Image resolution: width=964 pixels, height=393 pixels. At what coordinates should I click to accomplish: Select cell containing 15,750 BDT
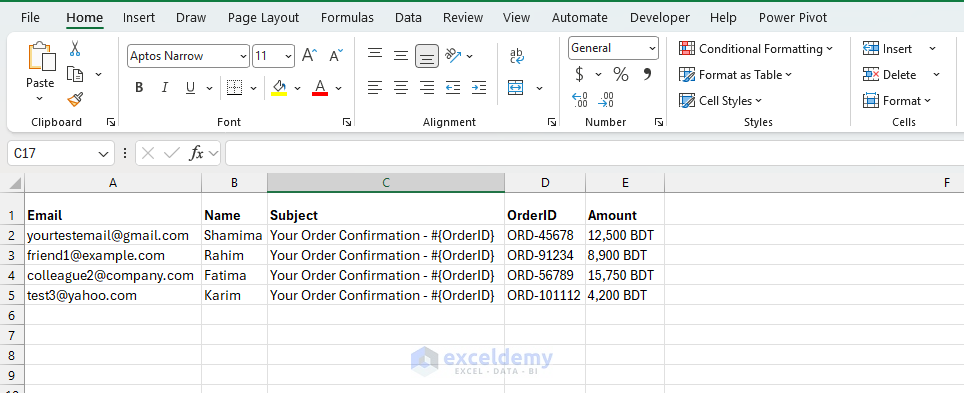(x=625, y=275)
